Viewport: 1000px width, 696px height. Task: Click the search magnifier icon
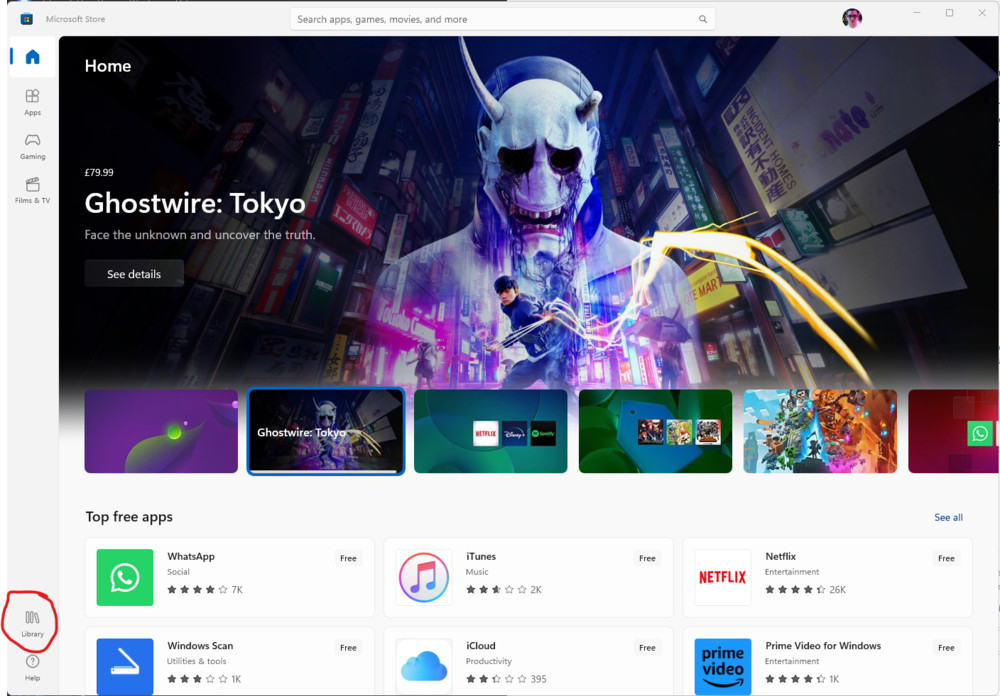click(x=703, y=19)
